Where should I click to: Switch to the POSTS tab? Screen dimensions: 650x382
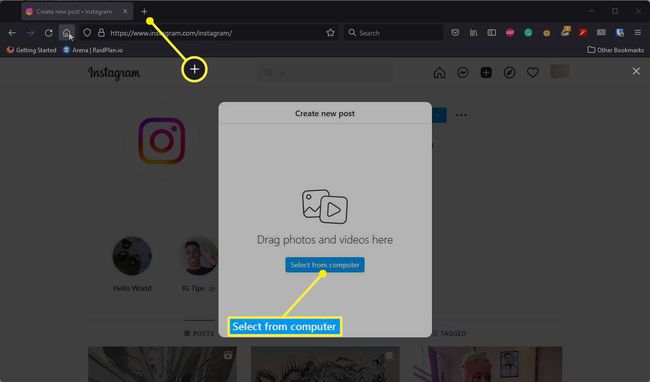[x=199, y=333]
